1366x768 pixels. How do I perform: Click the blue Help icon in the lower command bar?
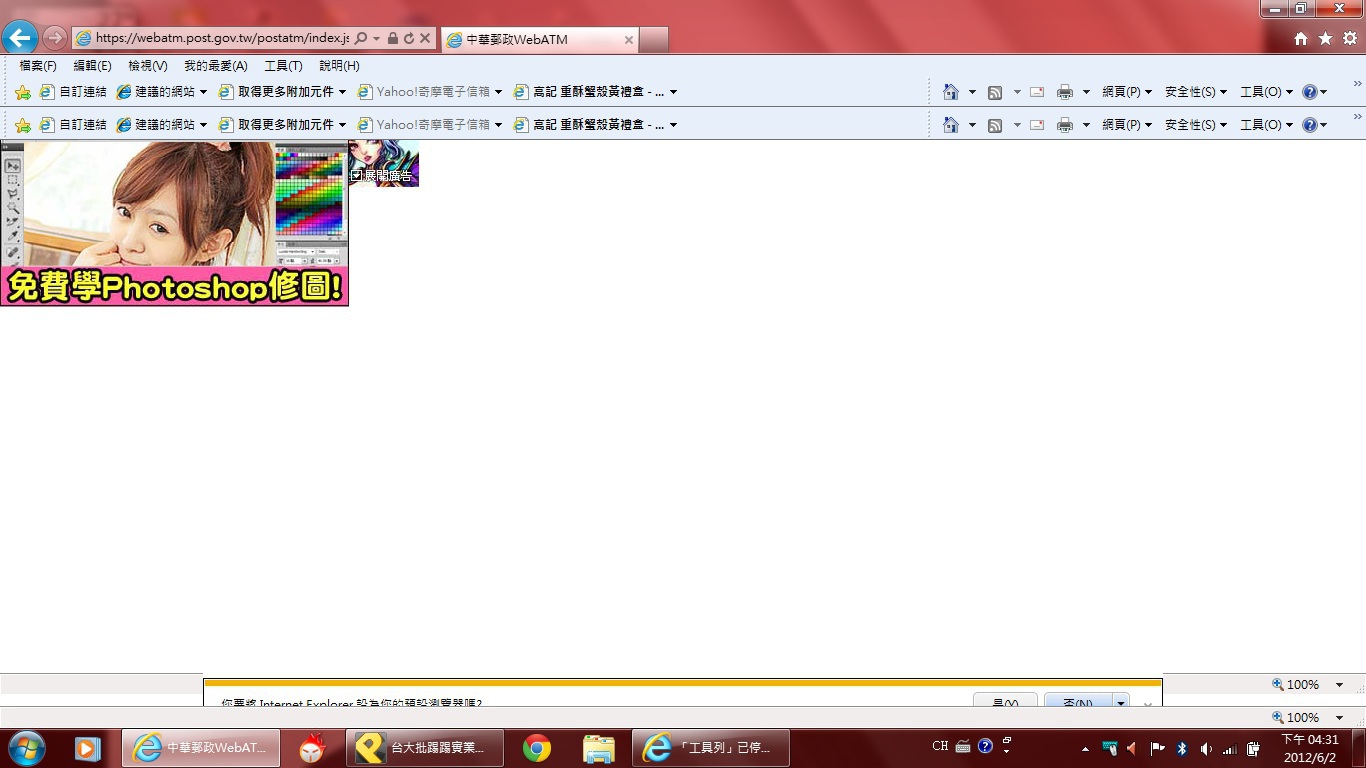(1310, 125)
